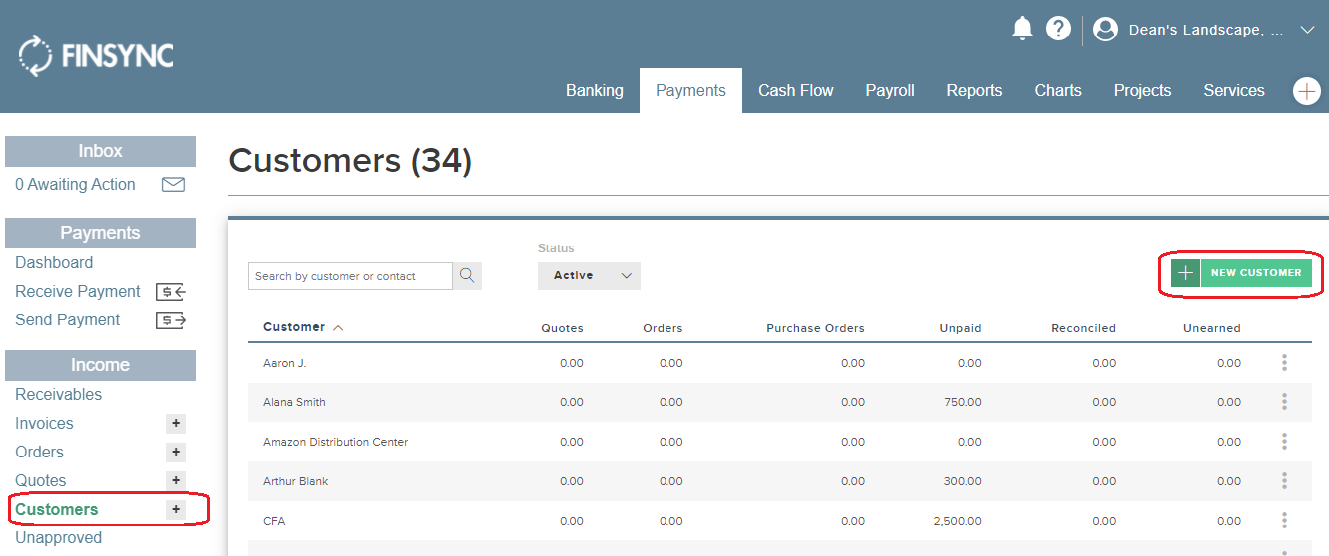Image resolution: width=1329 pixels, height=556 pixels.
Task: Select customer name Alana Smith
Action: [294, 402]
